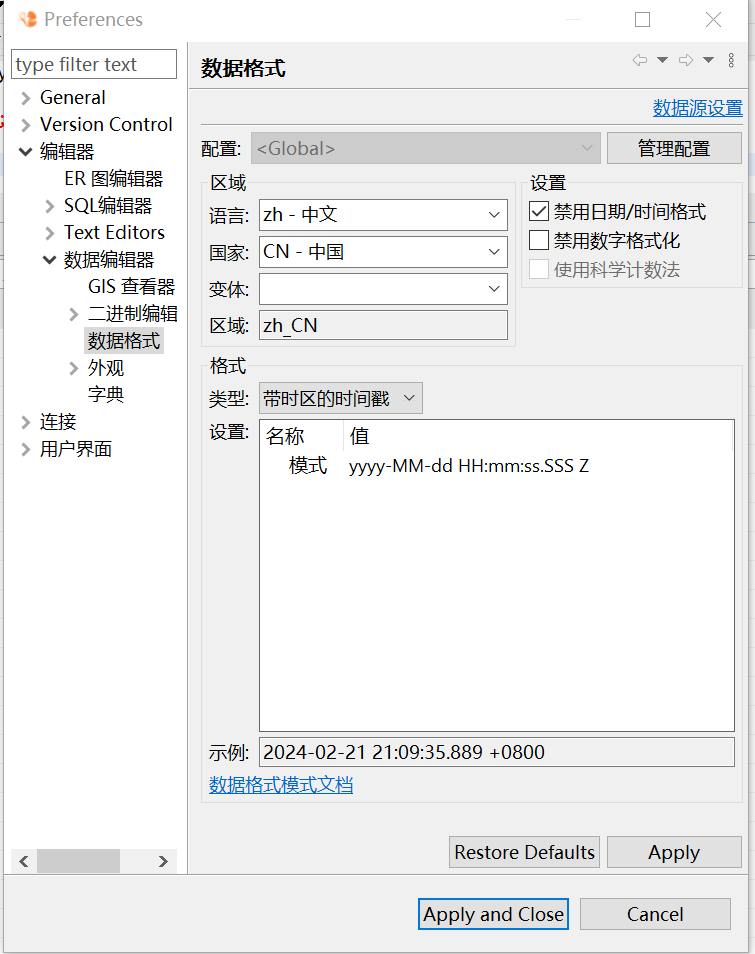Click the back navigation arrow icon
The height and width of the screenshot is (954, 755).
pyautogui.click(x=640, y=59)
